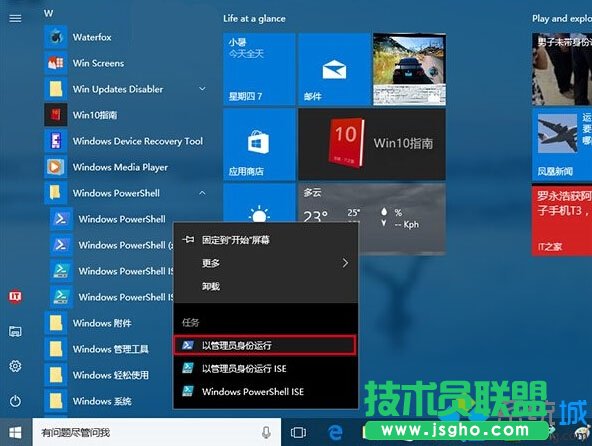This screenshot has width=592, height=446.
Task: Expand the Win Updates Disabler folder chevron
Action: click(202, 89)
